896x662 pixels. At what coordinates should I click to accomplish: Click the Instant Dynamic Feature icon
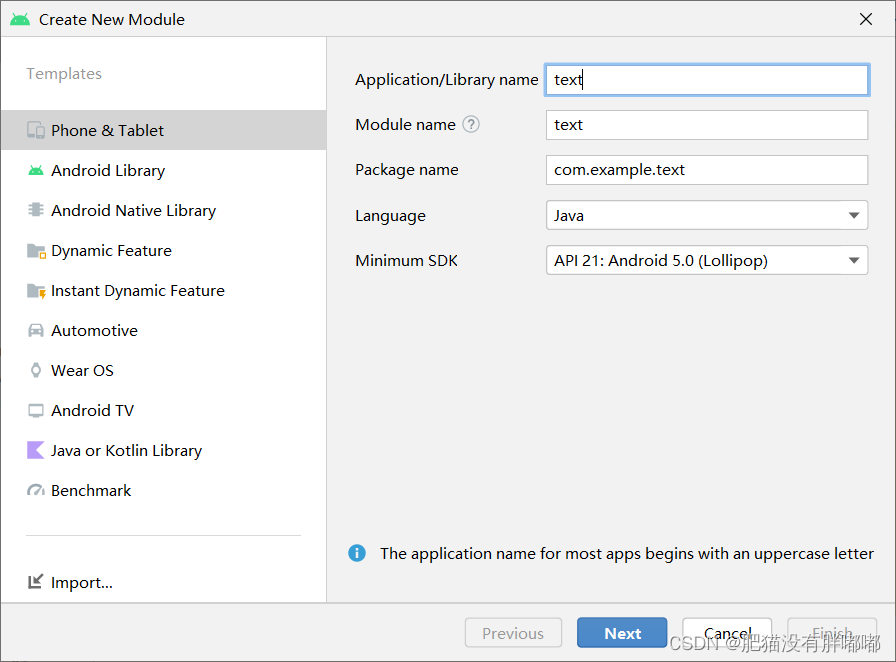coord(36,291)
